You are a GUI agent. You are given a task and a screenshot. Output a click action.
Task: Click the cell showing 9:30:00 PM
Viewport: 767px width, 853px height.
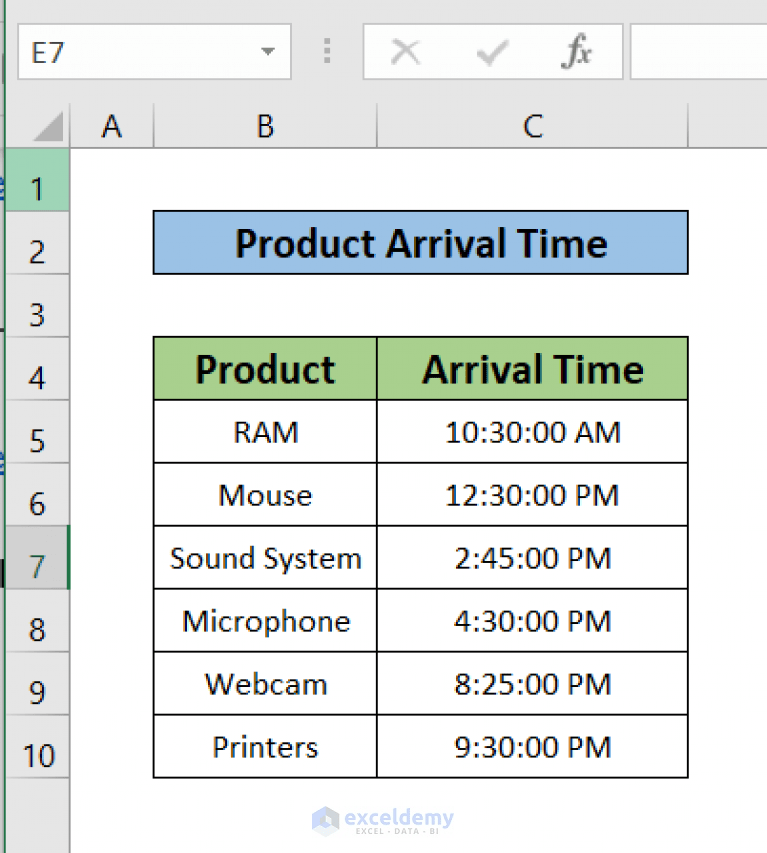point(532,747)
